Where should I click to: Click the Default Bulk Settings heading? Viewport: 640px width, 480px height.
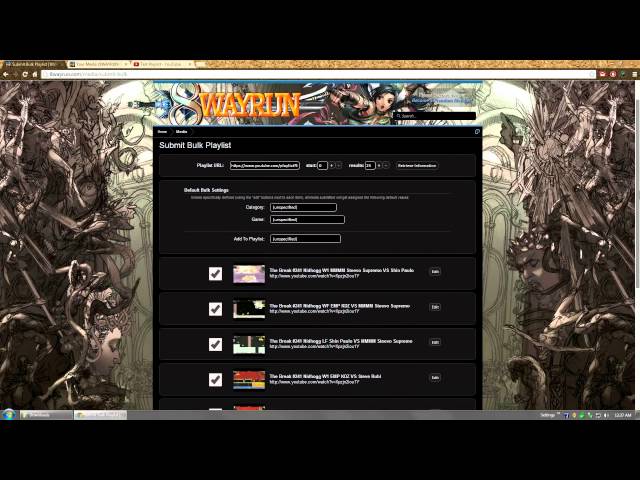(x=206, y=190)
